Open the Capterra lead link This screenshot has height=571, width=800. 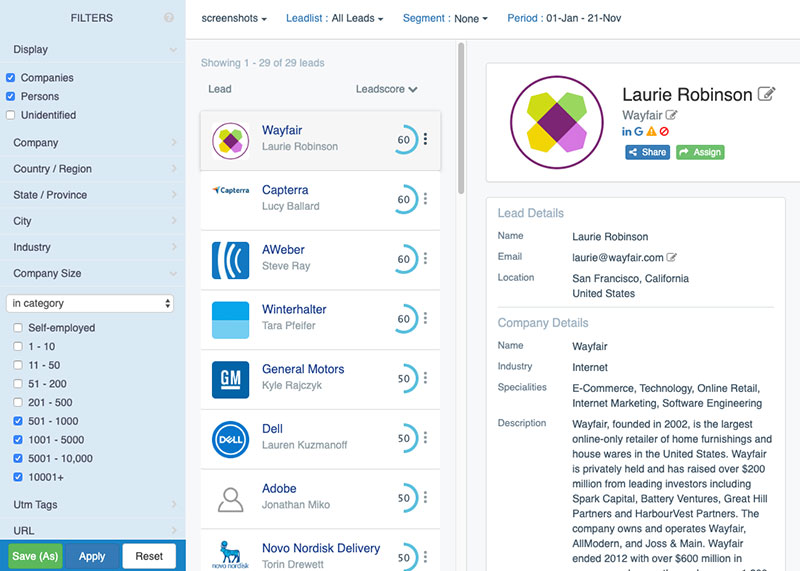285,190
